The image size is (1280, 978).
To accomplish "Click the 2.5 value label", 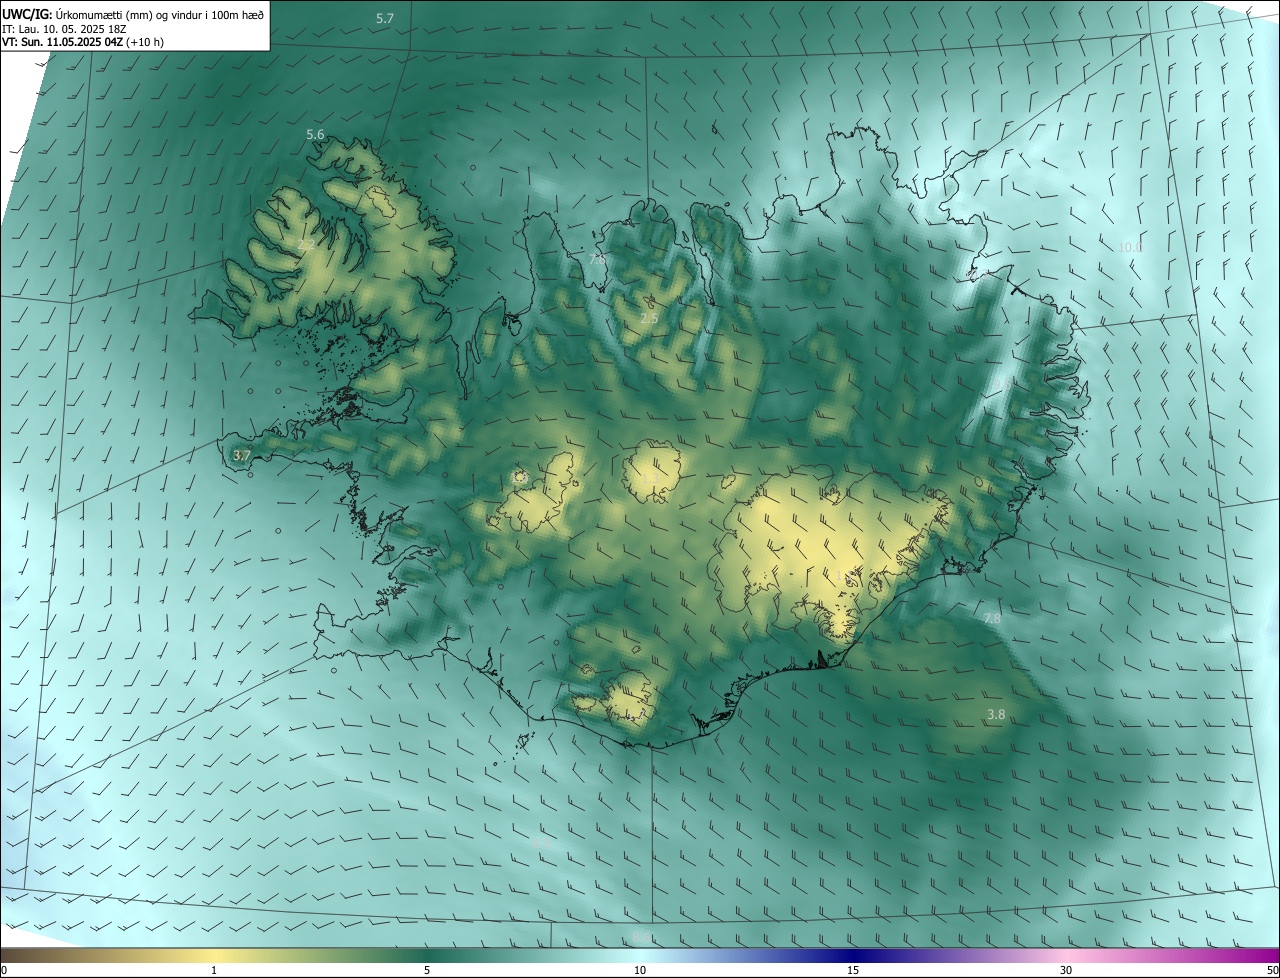I will [x=649, y=318].
